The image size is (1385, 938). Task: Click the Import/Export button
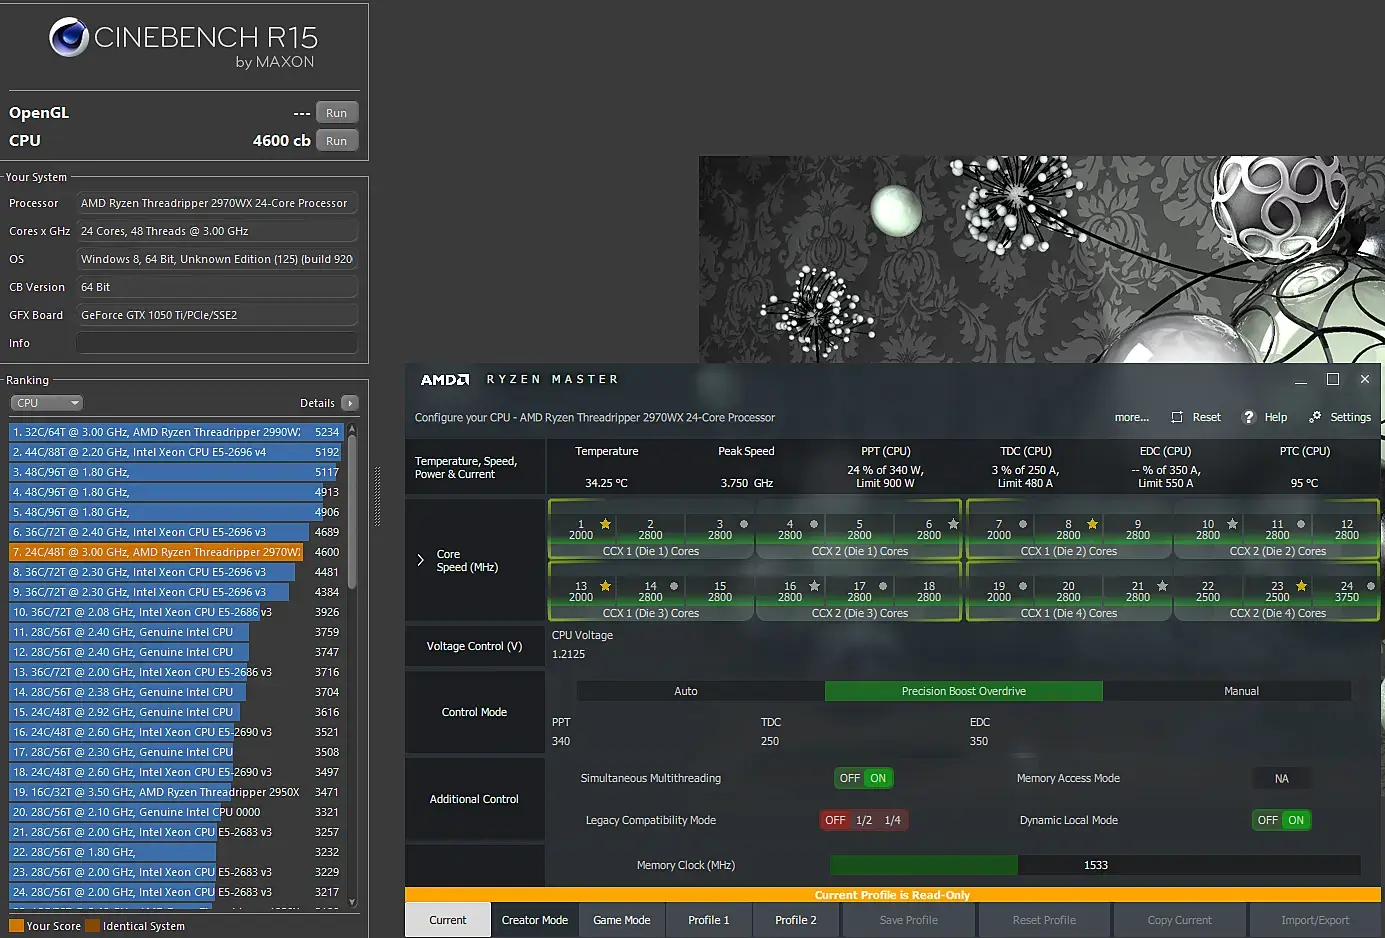(x=1315, y=920)
